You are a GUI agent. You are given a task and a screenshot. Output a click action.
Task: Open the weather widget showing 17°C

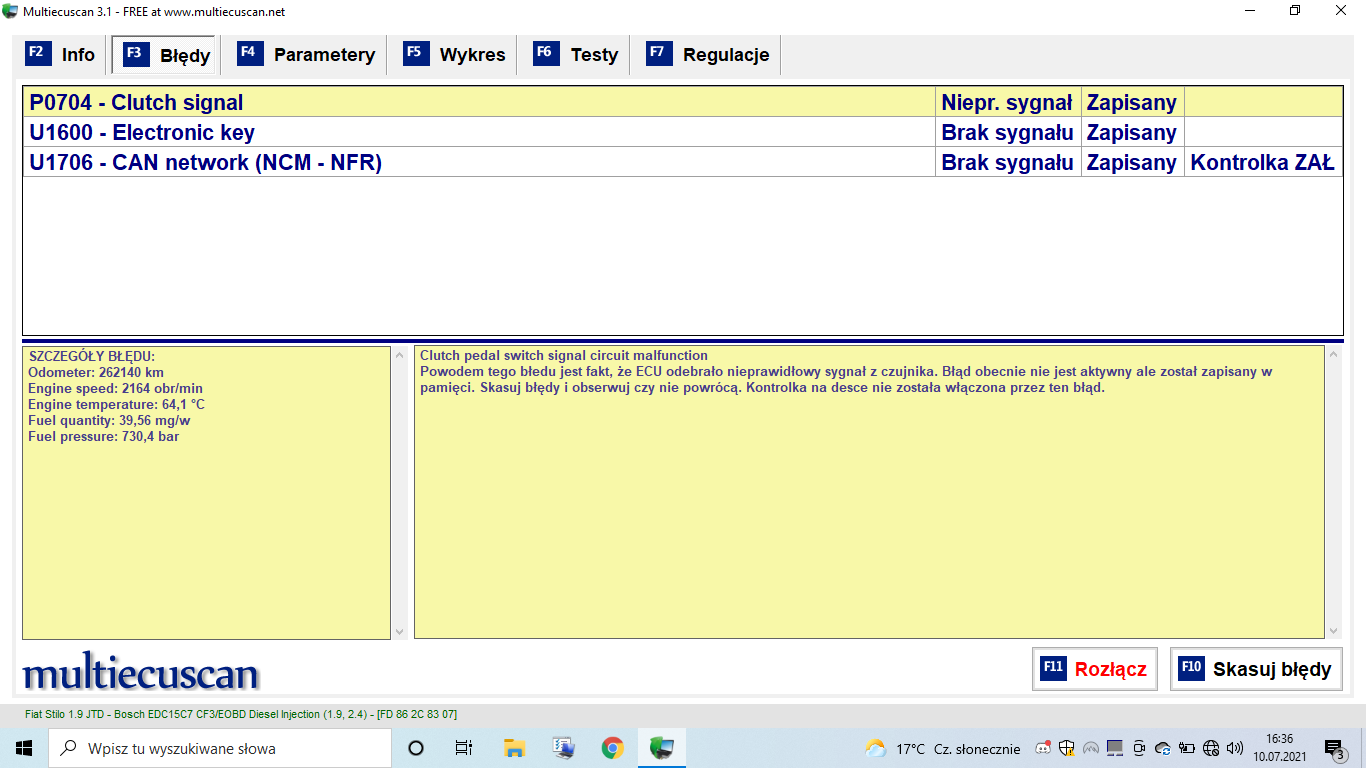(943, 748)
